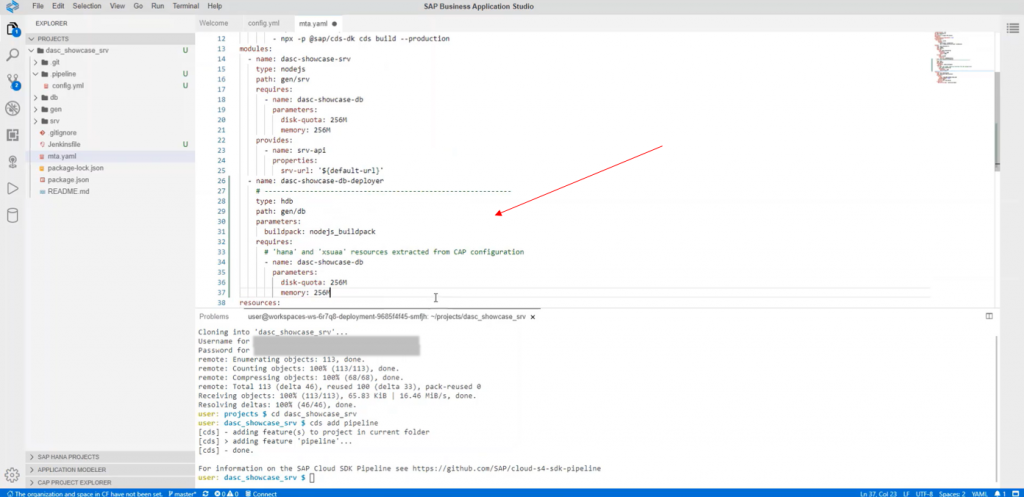Expand the gen folder
The width and height of the screenshot is (1024, 497).
pyautogui.click(x=110, y=109)
